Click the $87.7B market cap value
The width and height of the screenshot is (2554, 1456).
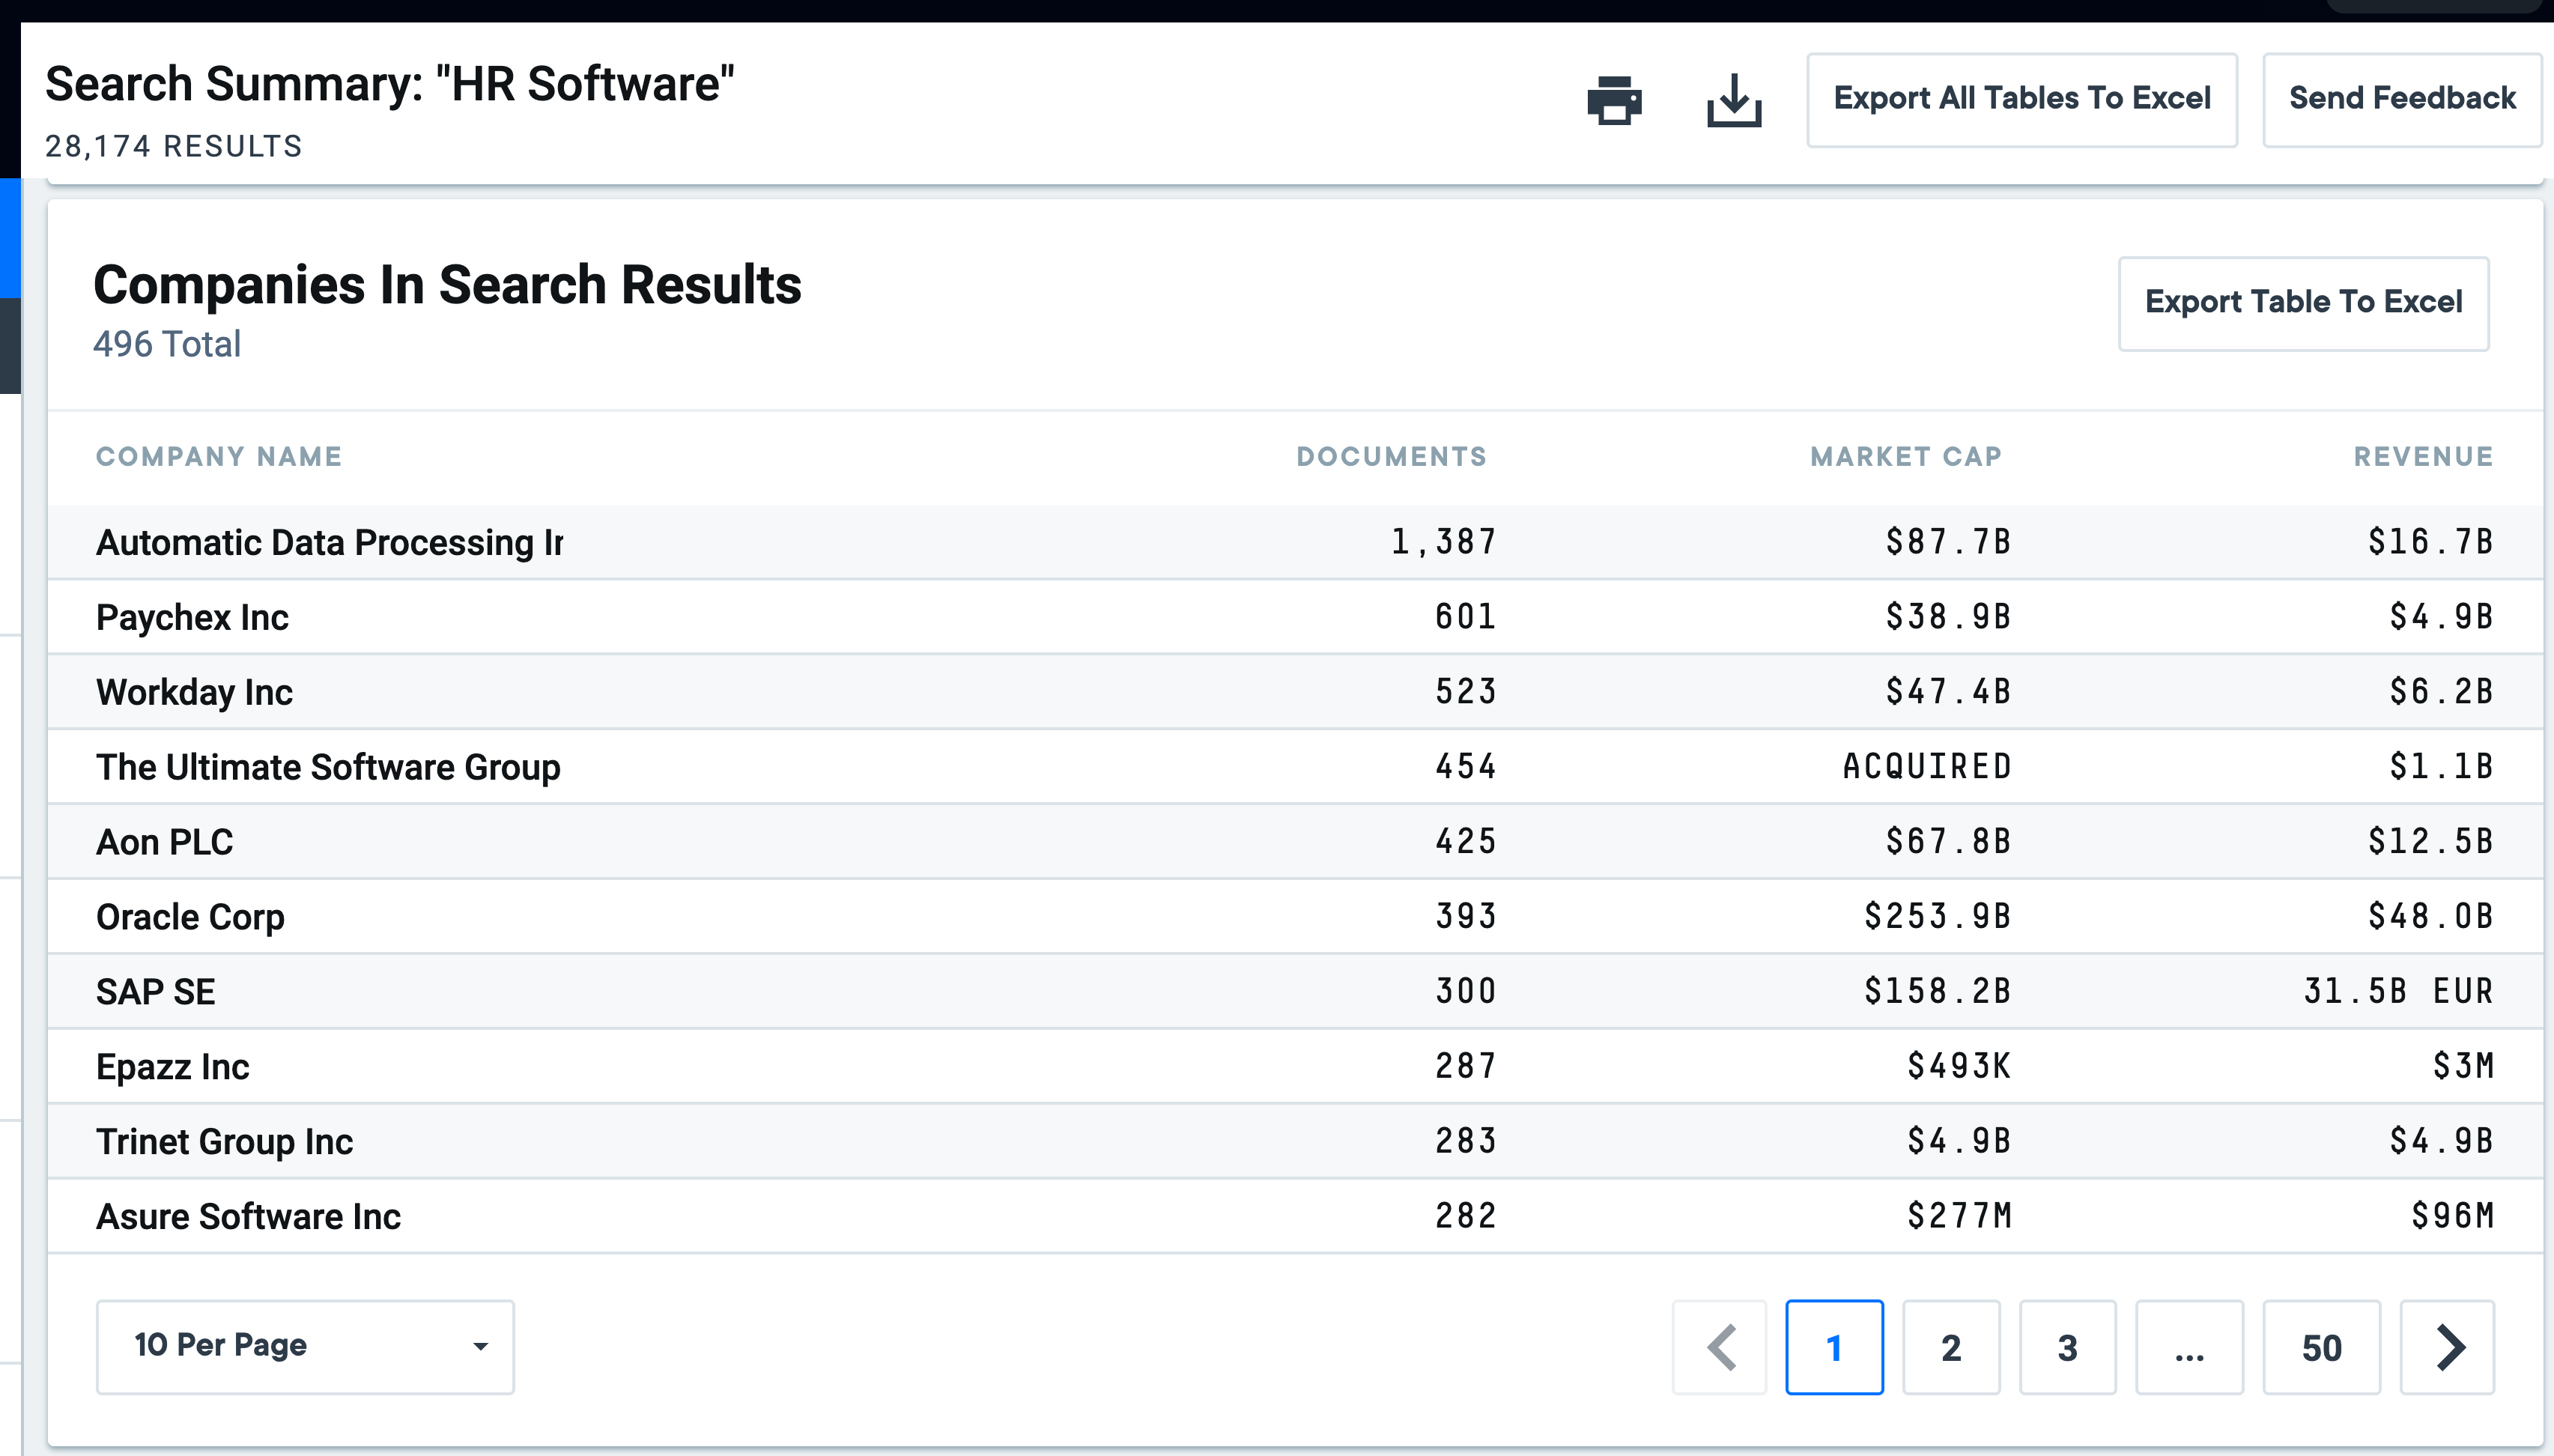(1948, 542)
